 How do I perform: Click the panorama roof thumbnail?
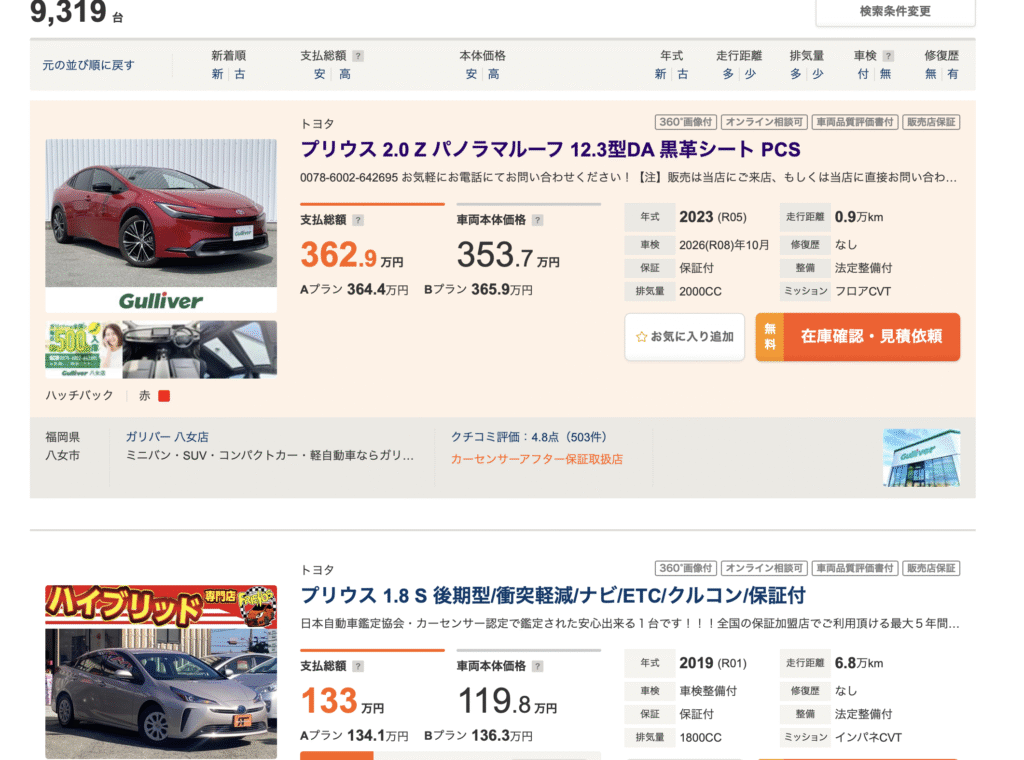coord(238,349)
